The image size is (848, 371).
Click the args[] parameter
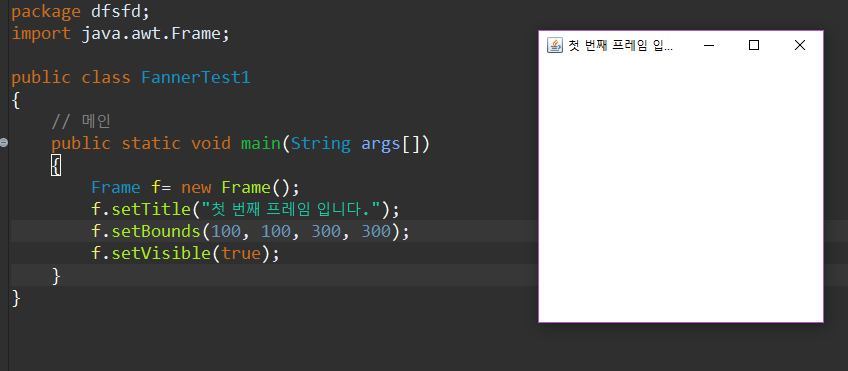tap(390, 143)
